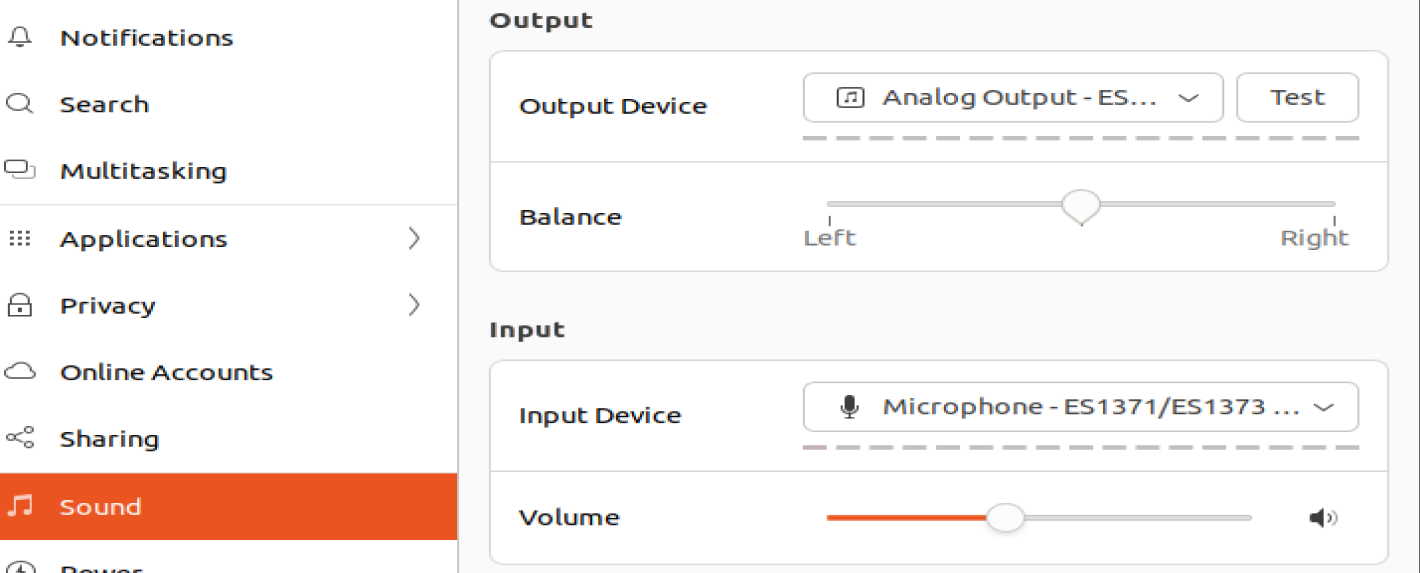1420x573 pixels.
Task: Open the Output Device dropdown
Action: click(x=1013, y=98)
